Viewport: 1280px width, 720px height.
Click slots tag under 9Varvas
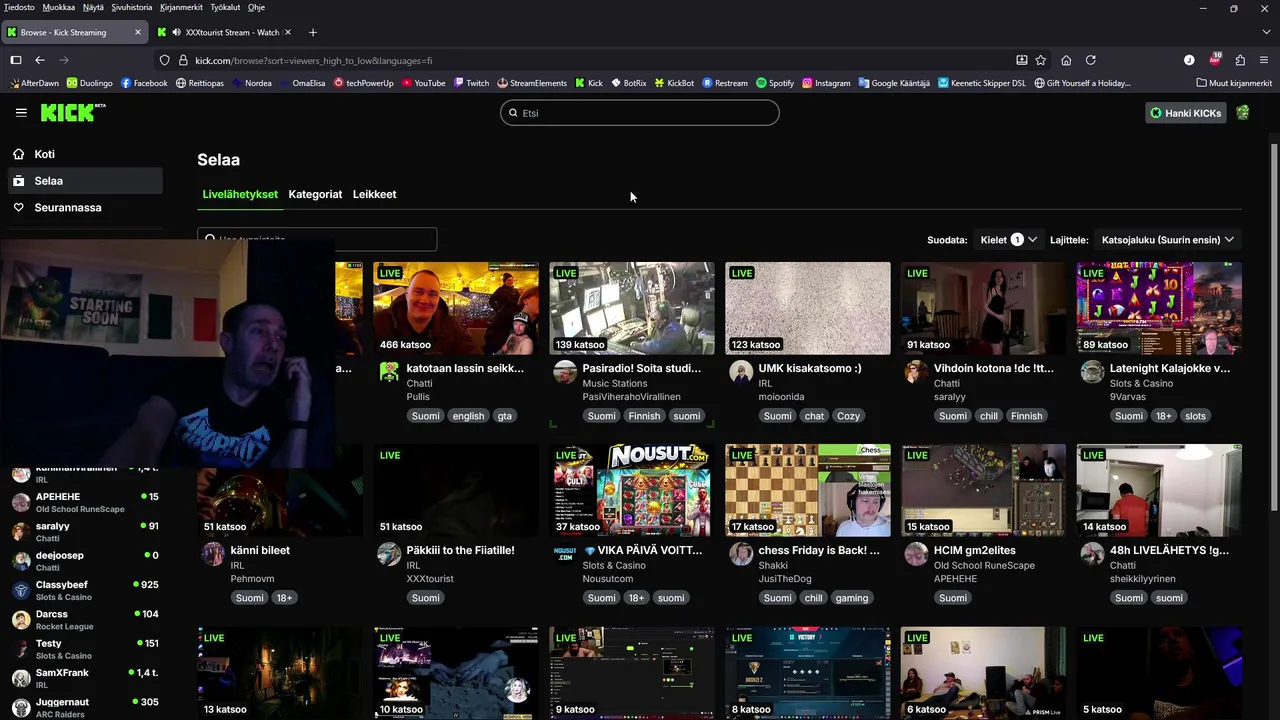coord(1195,416)
